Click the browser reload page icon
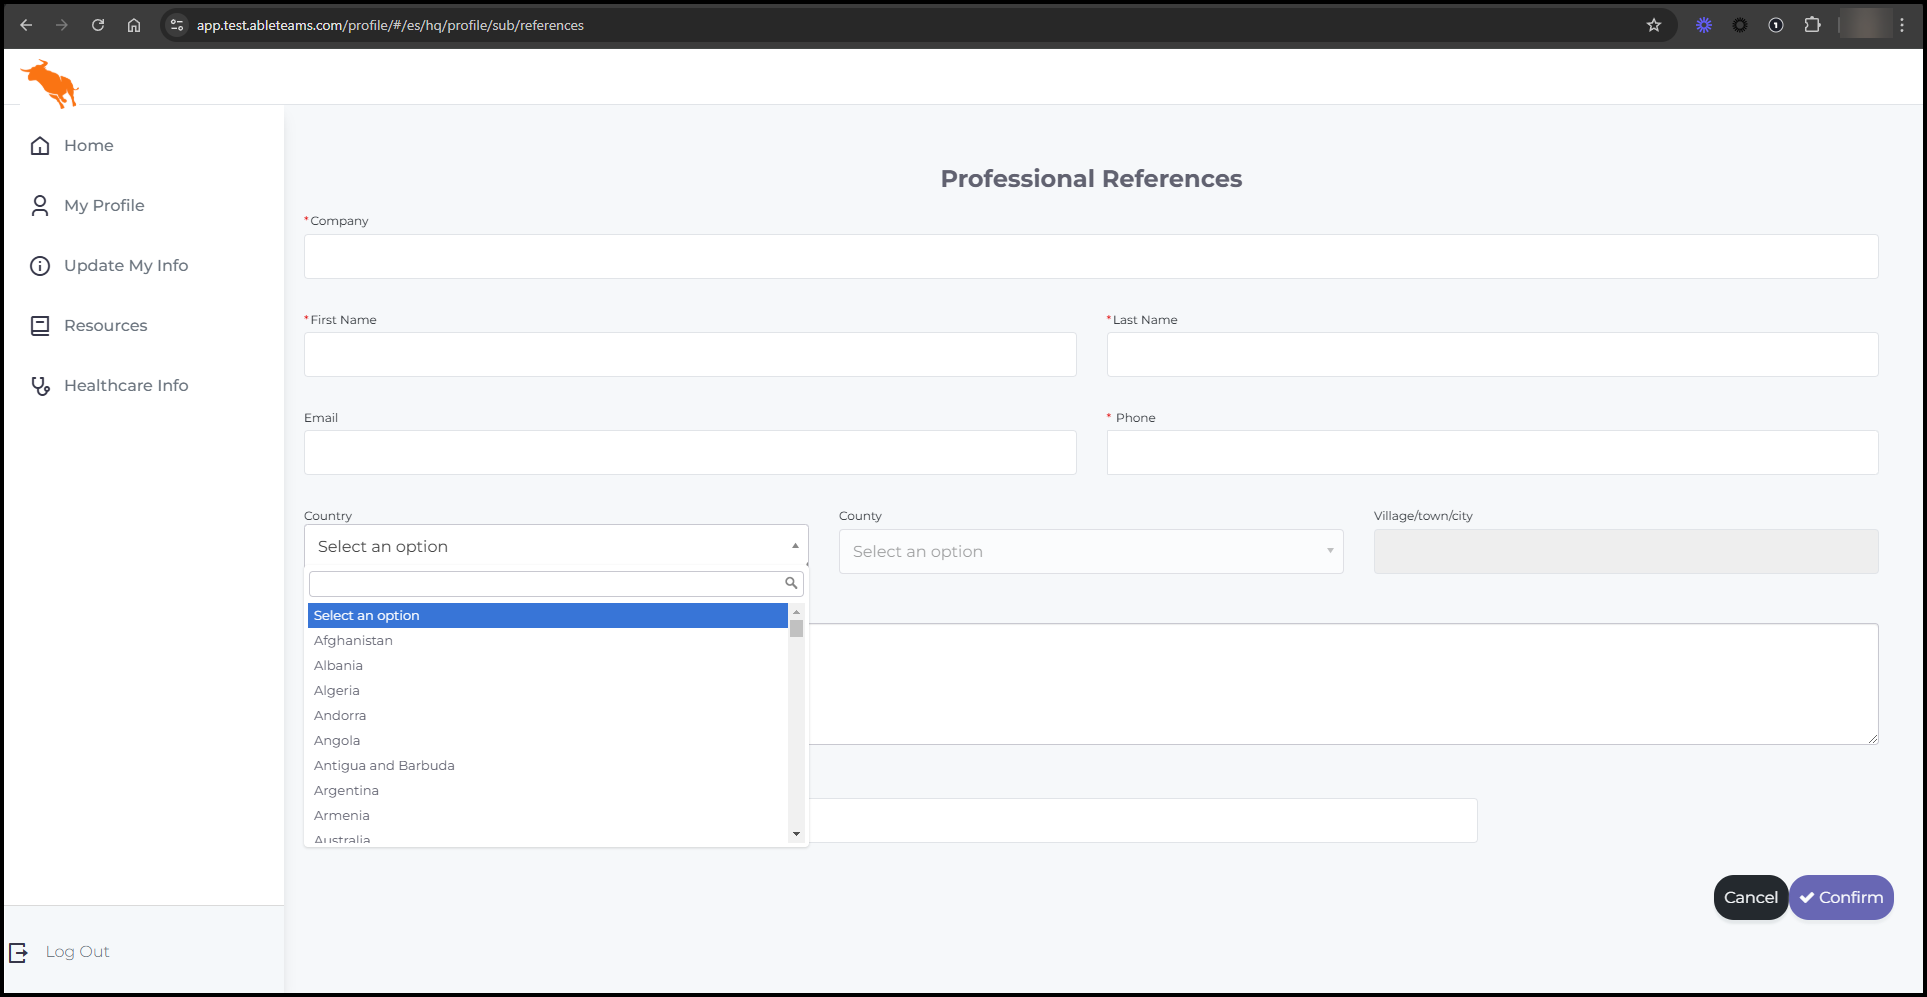Screen dimensions: 1927x997 [98, 25]
